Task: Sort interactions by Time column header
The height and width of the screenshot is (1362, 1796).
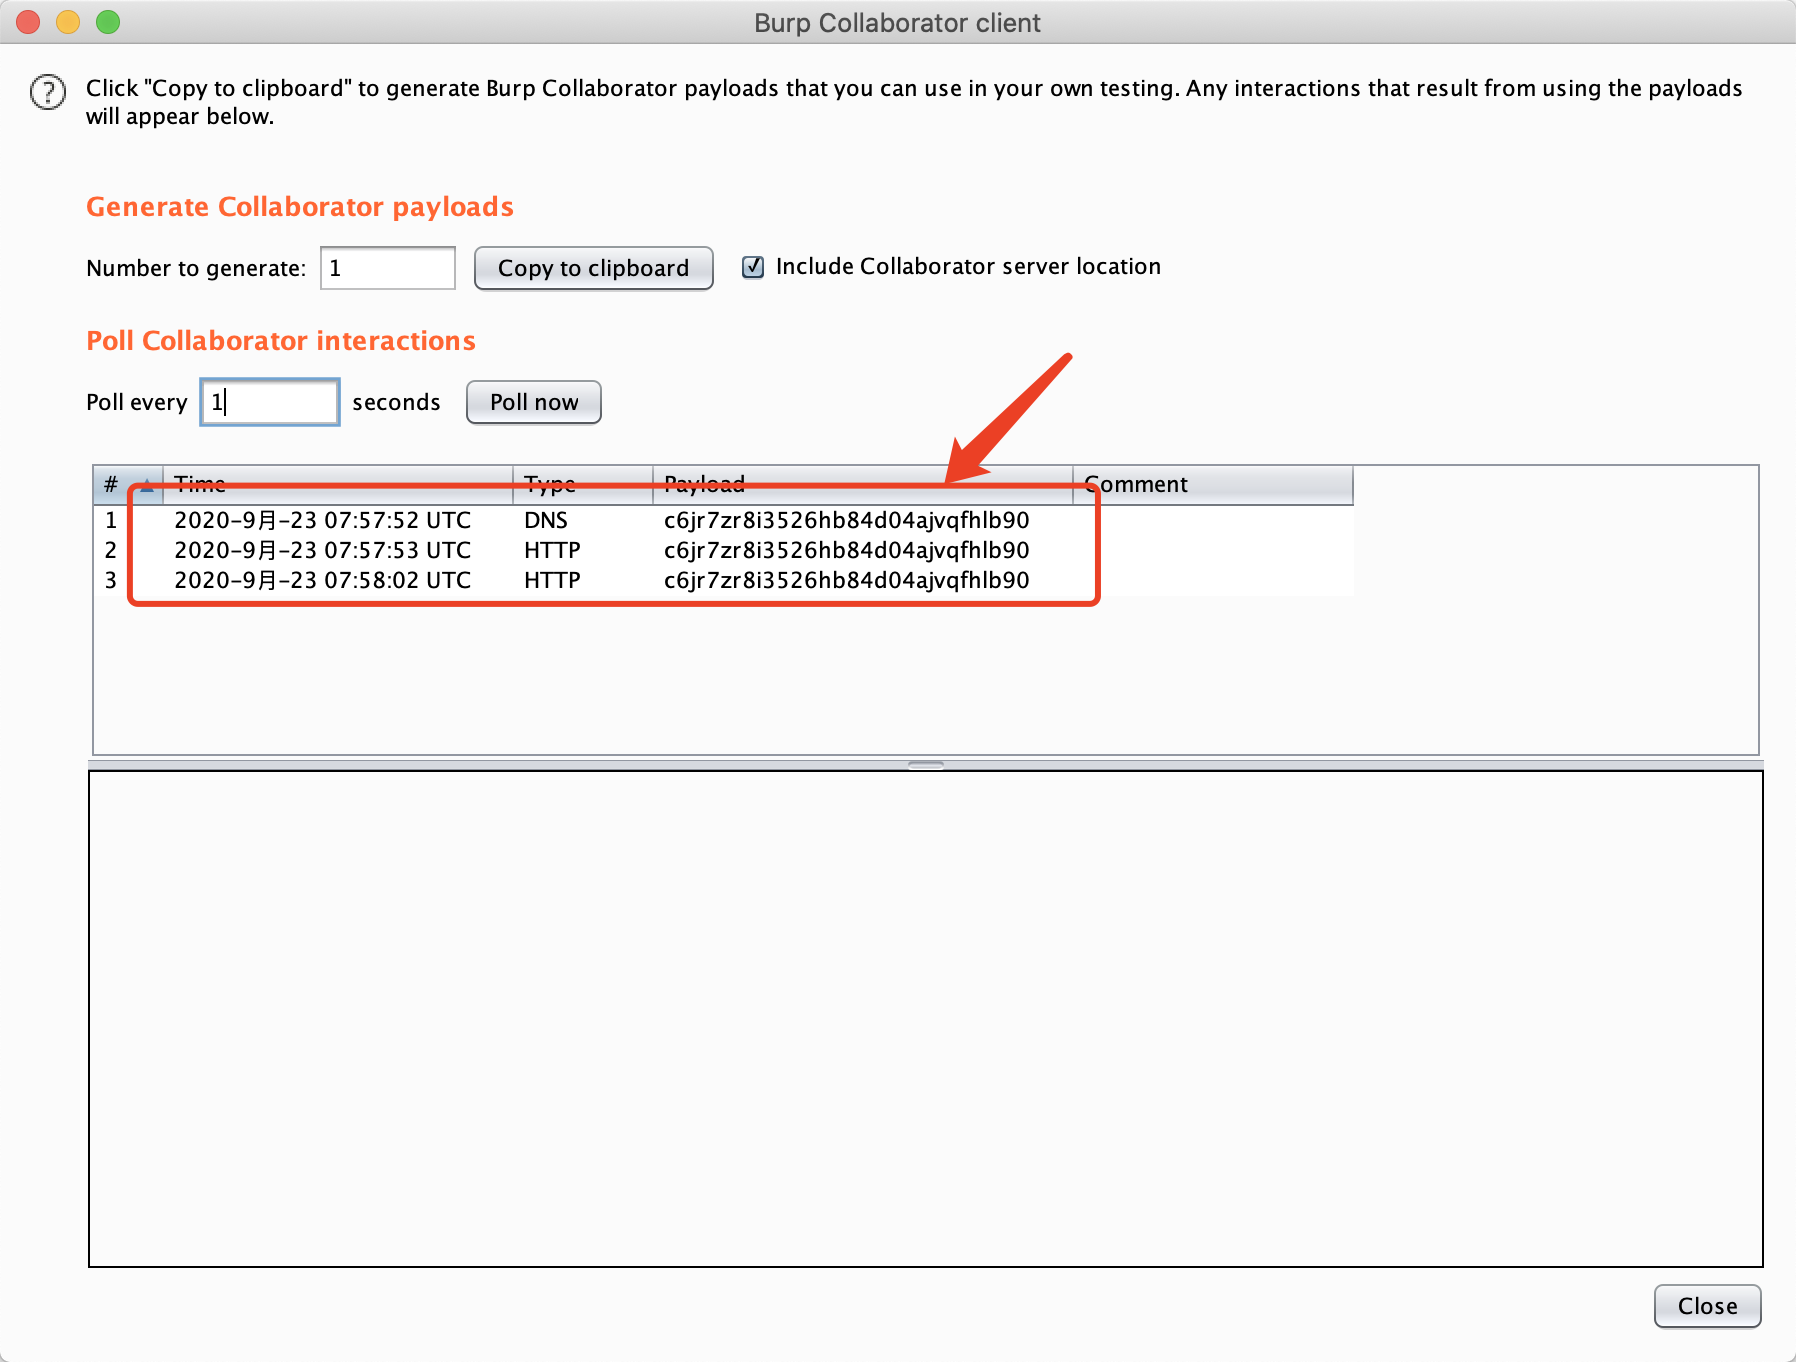Action: pos(338,485)
